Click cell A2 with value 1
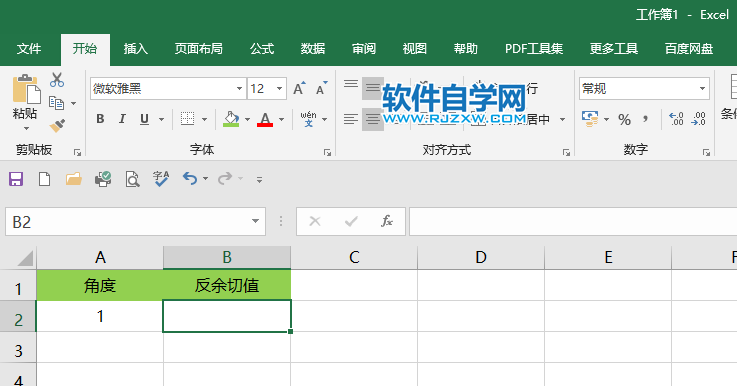The height and width of the screenshot is (386, 737). [100, 316]
